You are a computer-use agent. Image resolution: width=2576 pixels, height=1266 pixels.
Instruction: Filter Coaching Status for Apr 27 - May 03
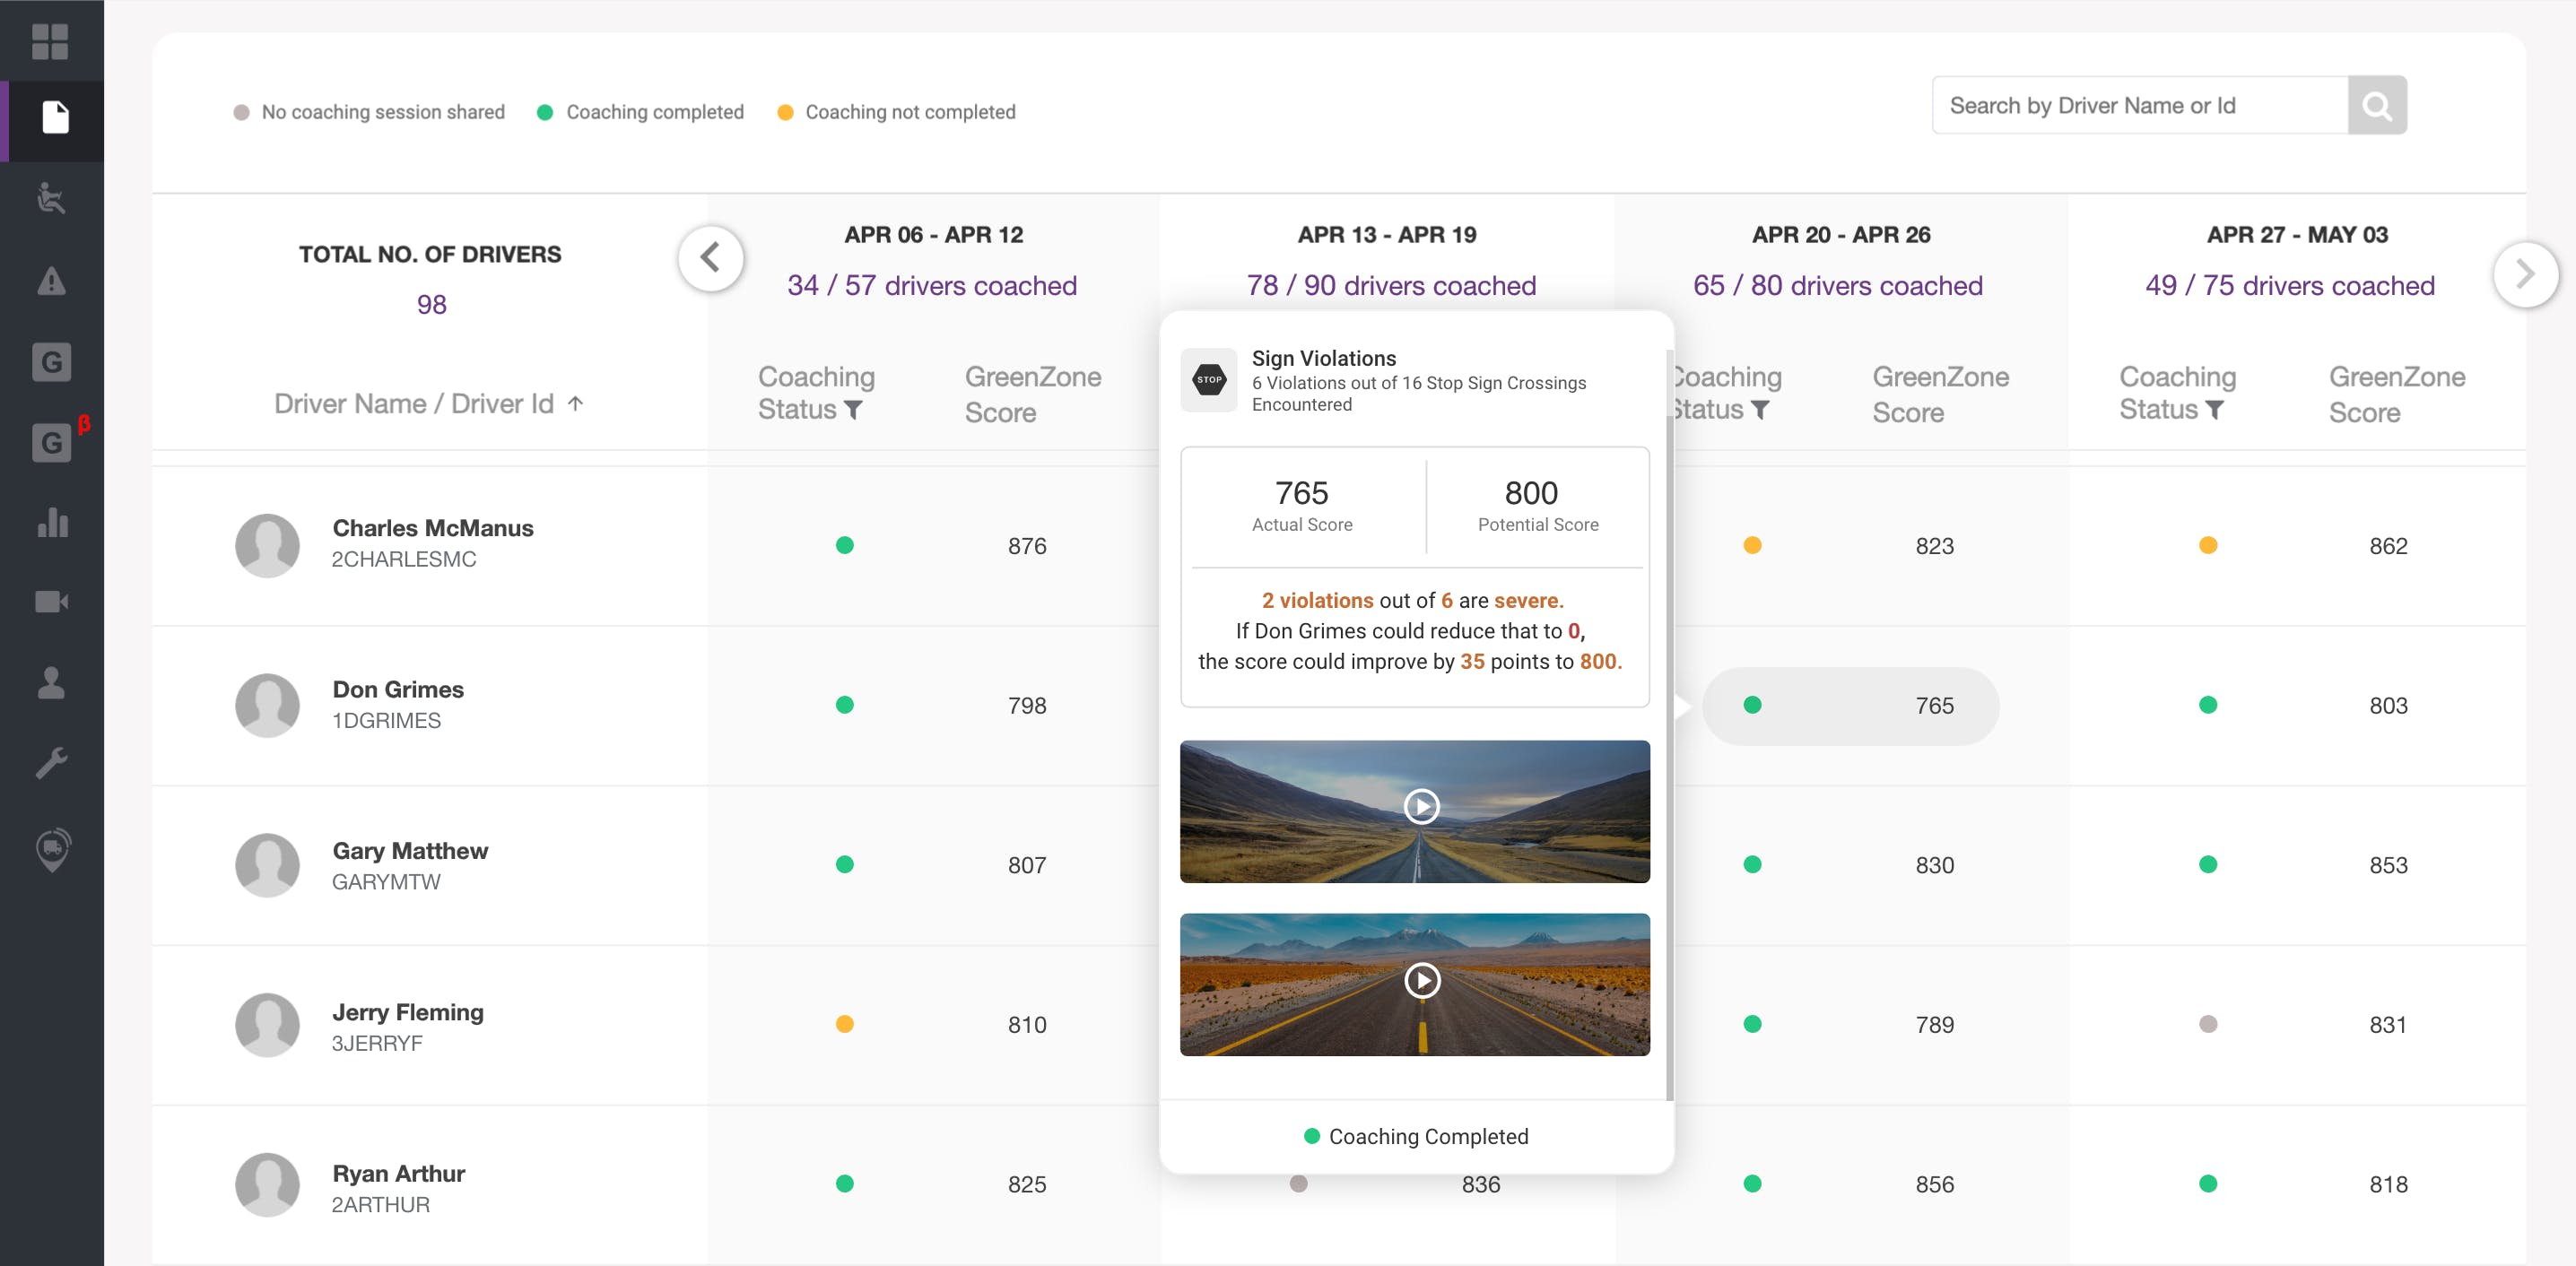point(2215,410)
